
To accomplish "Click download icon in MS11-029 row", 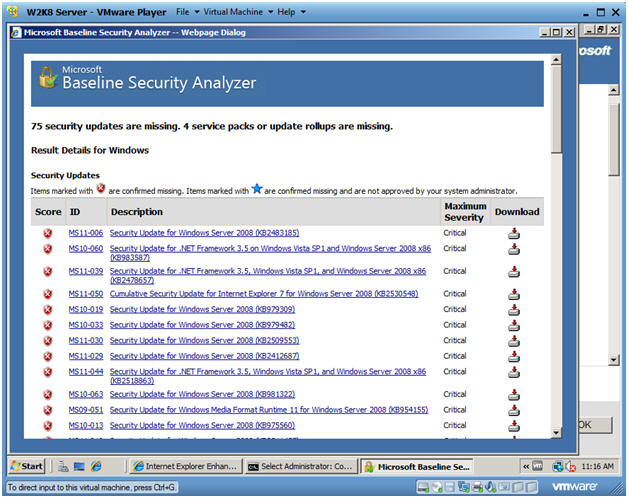I will (514, 357).
